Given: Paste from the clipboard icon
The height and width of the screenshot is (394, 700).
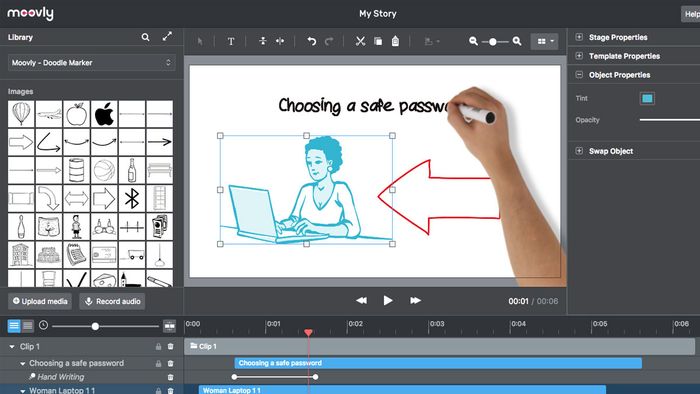Looking at the screenshot, I should (x=395, y=41).
